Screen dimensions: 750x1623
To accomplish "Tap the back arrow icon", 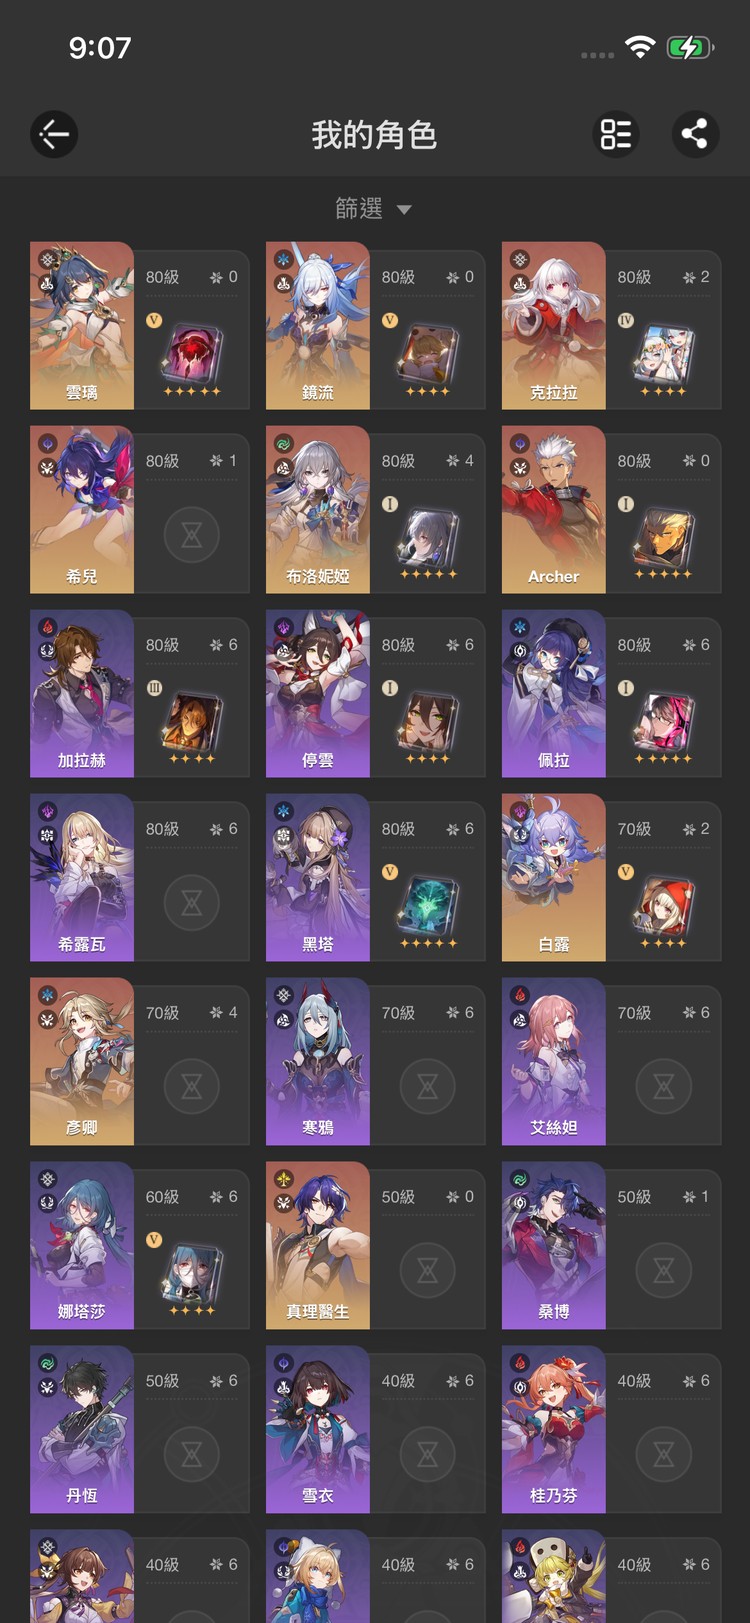I will [x=54, y=134].
